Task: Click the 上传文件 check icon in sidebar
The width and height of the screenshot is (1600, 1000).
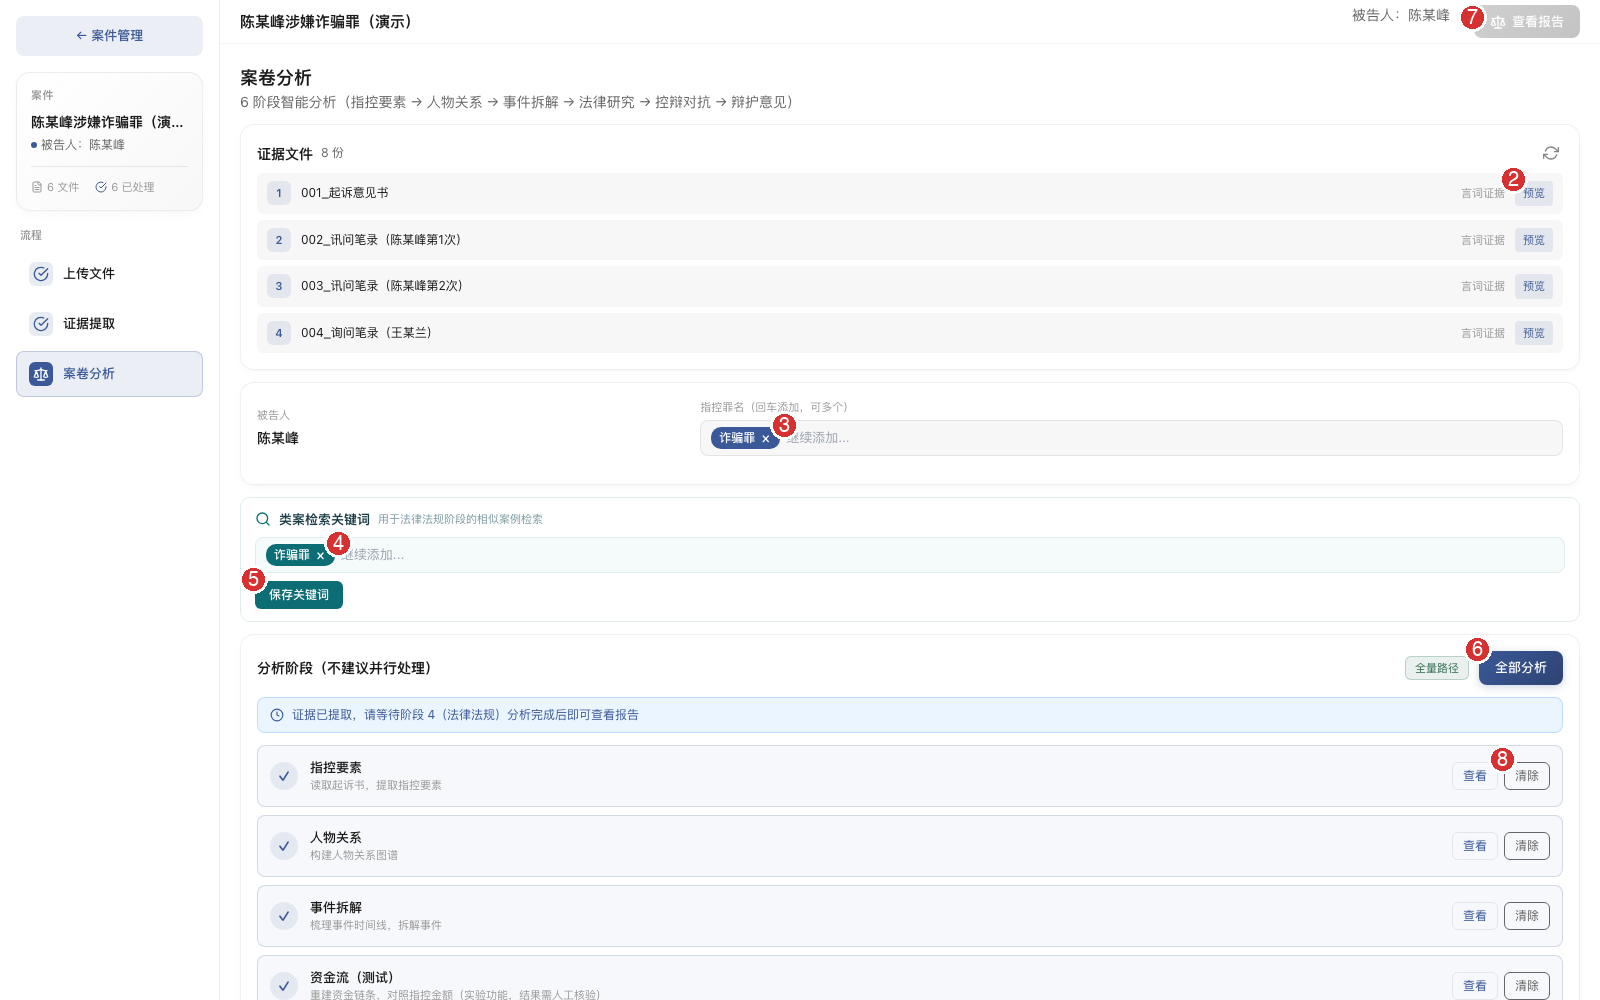Action: point(41,274)
